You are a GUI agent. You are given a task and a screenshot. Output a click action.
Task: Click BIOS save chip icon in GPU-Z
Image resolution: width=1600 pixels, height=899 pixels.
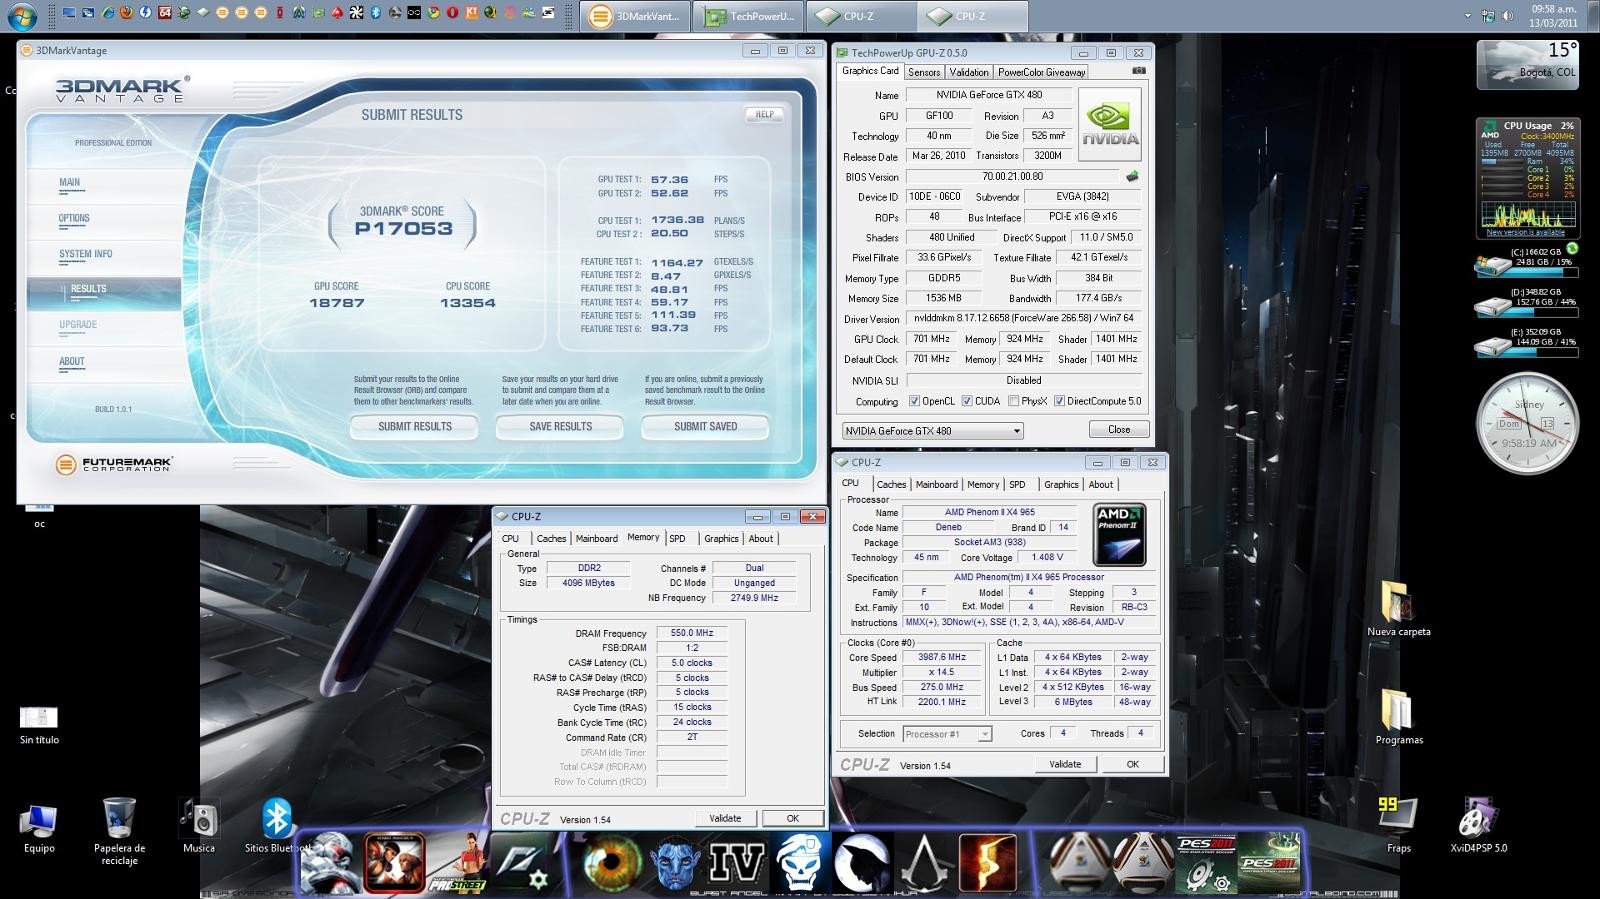tap(1132, 176)
